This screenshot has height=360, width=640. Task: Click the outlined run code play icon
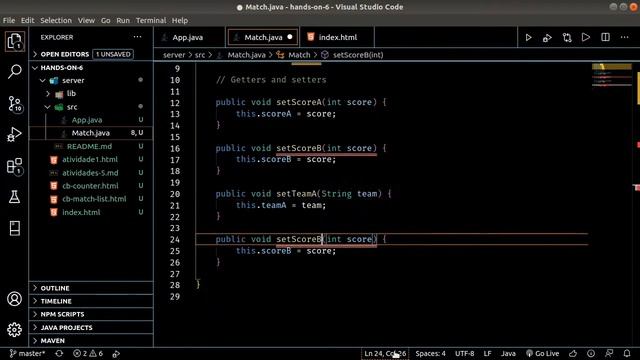[586, 37]
